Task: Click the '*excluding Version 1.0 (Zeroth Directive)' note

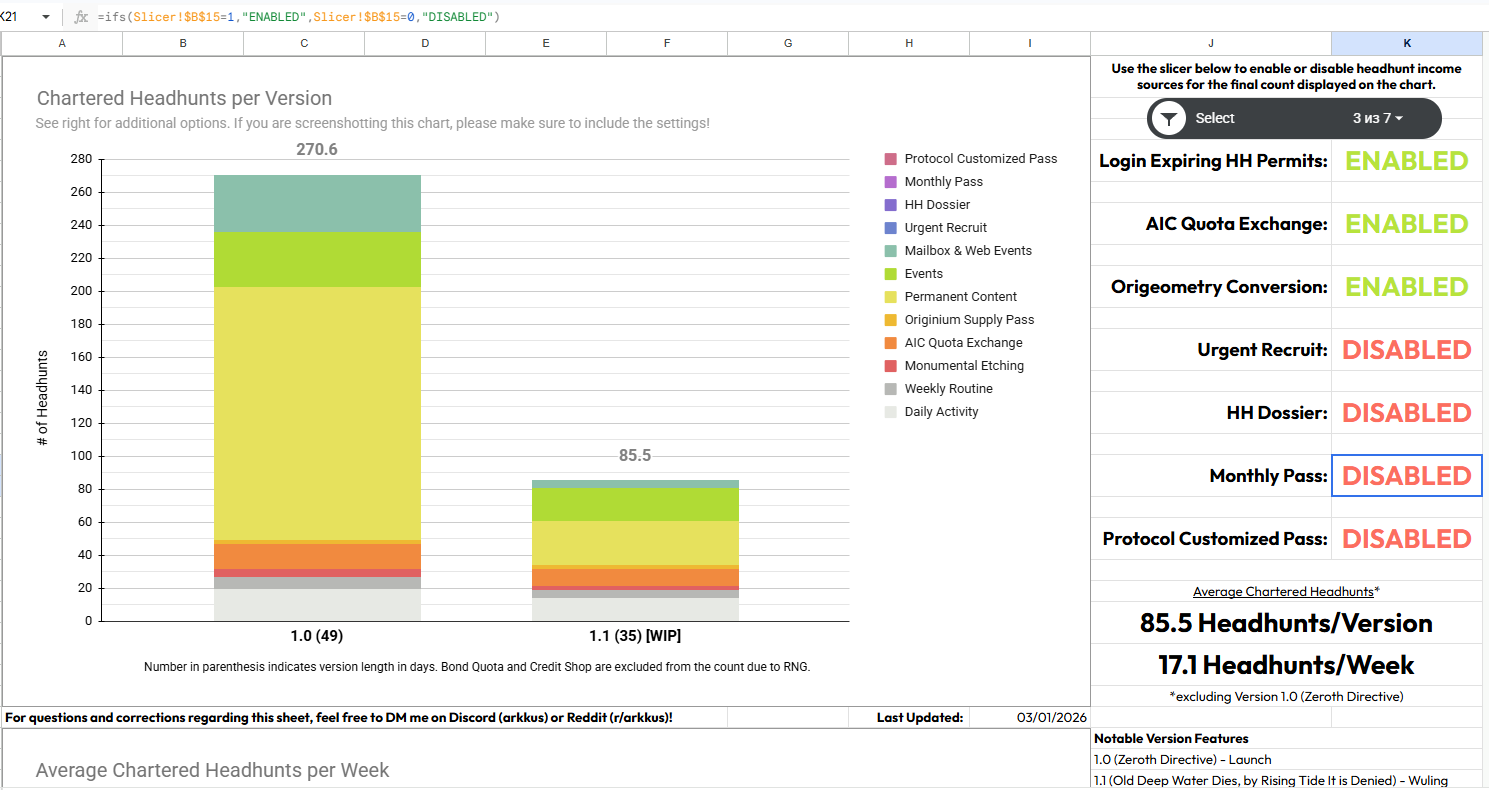Action: 1287,696
